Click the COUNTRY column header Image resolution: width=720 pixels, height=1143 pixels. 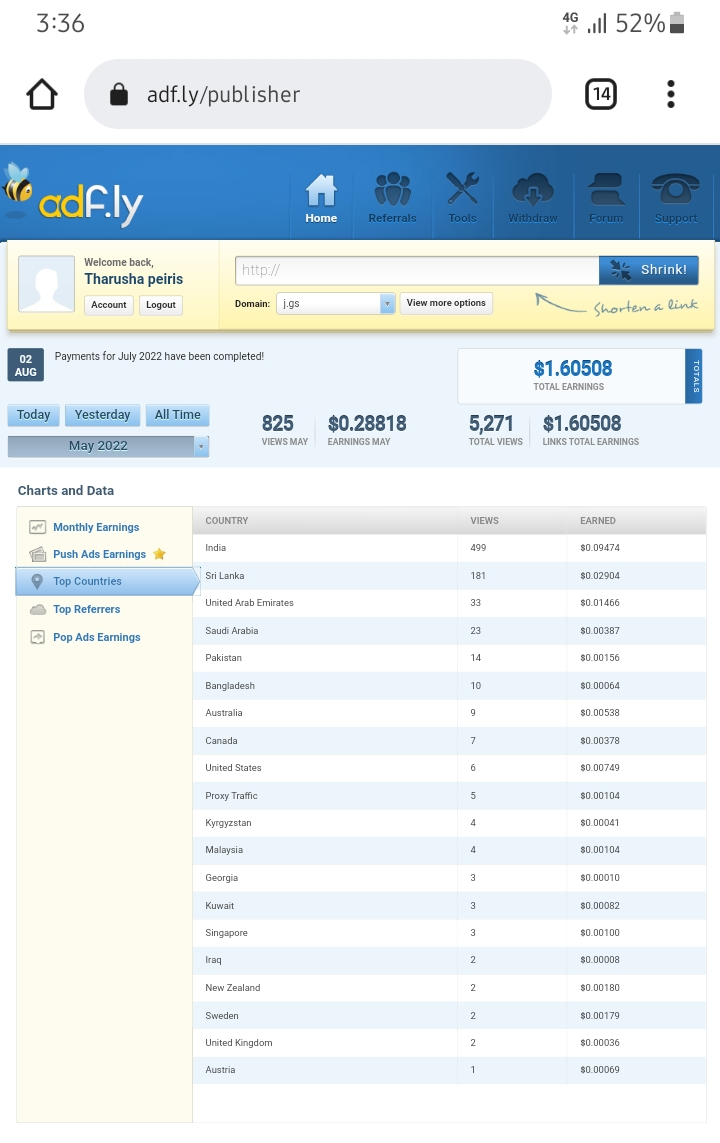click(x=227, y=520)
